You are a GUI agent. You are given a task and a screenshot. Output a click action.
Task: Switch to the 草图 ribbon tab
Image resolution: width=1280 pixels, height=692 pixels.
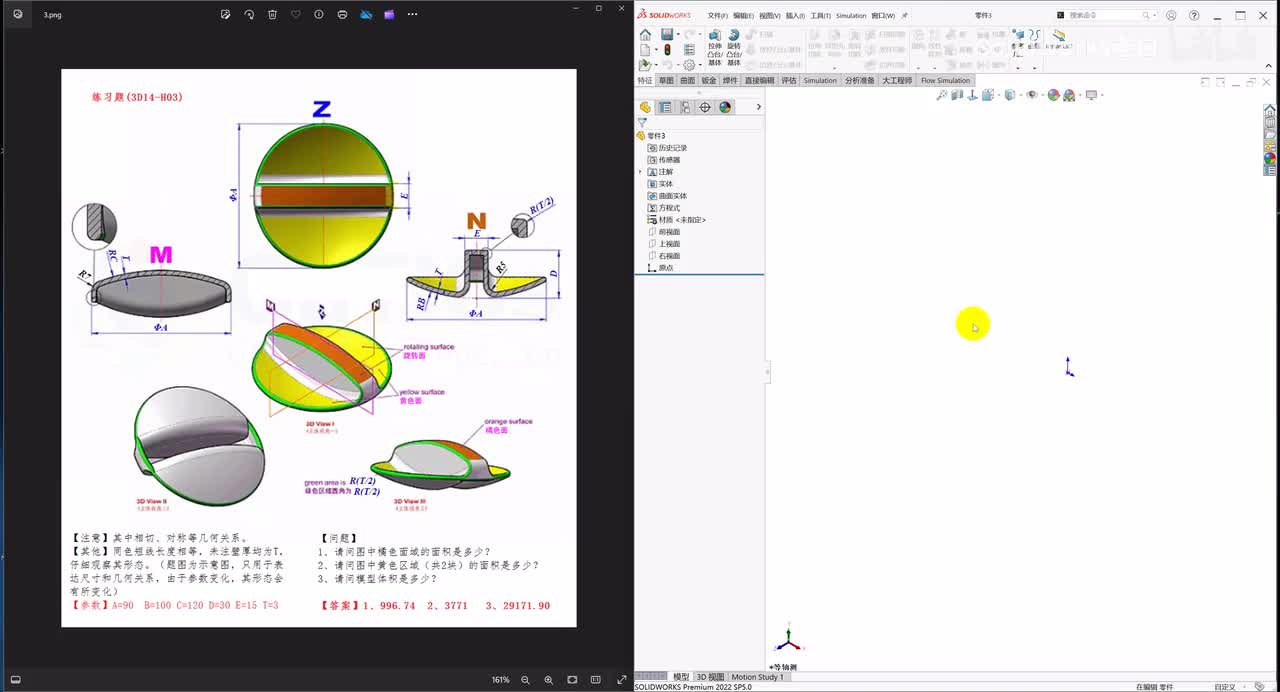(666, 80)
